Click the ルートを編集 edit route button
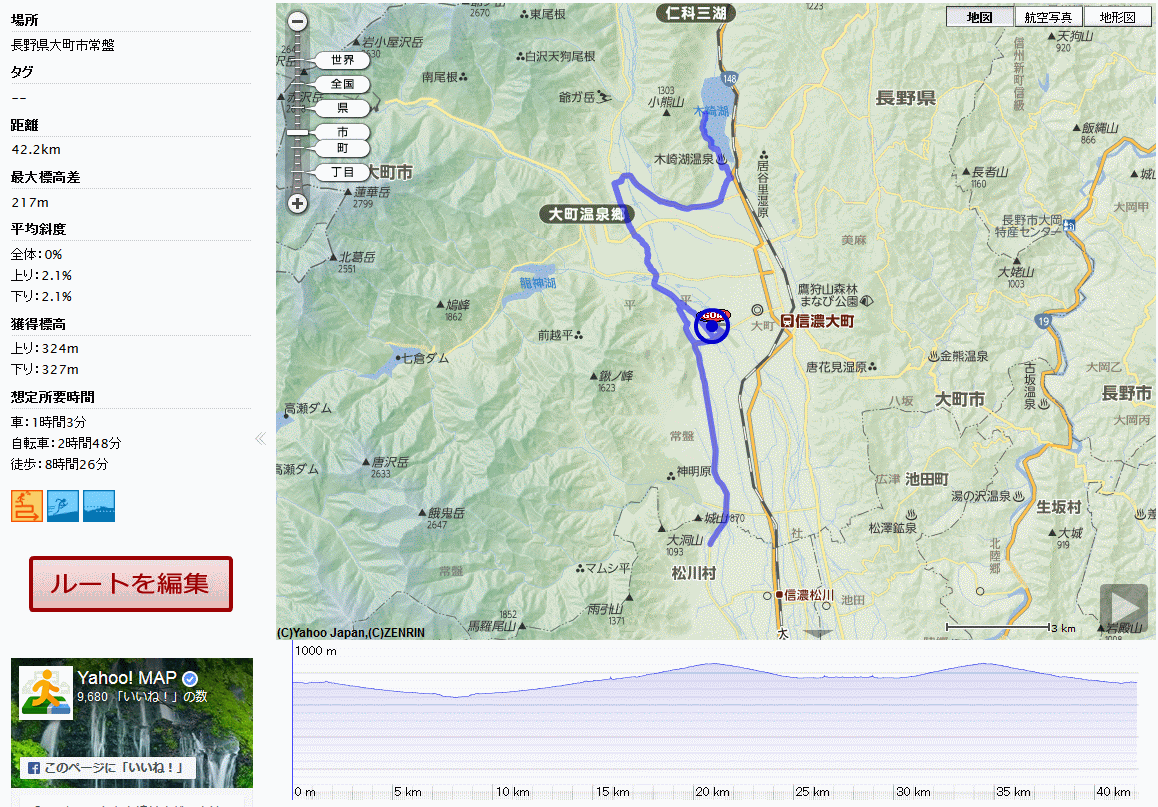 (131, 584)
